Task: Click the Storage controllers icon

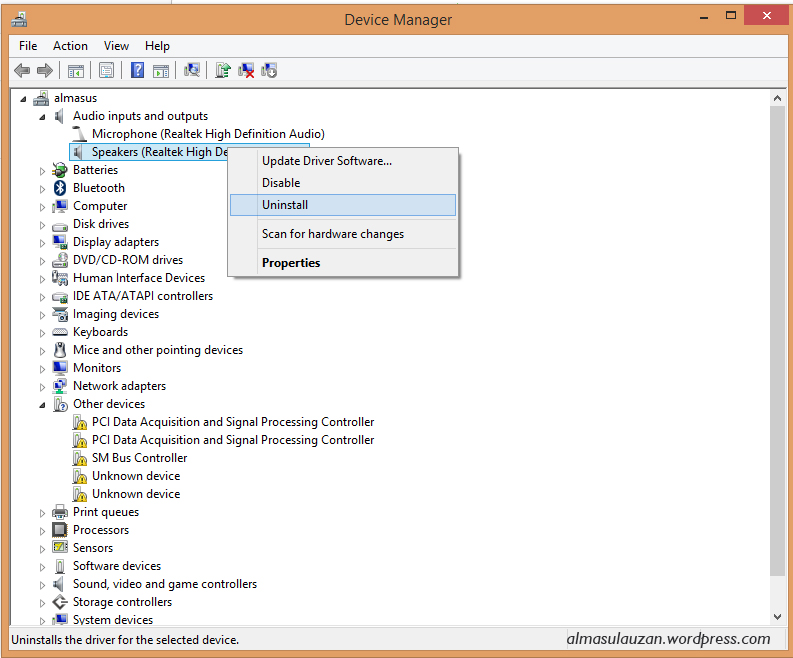Action: point(60,602)
